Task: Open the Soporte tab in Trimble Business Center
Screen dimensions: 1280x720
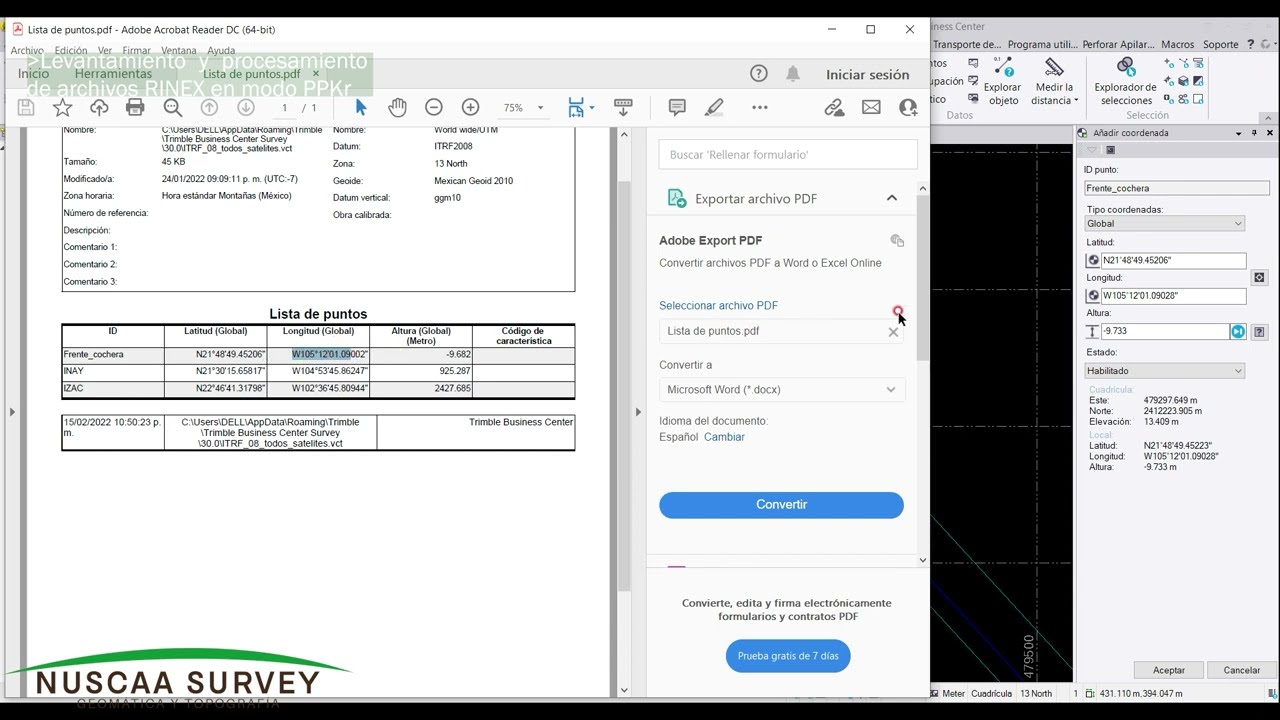Action: tap(1220, 44)
